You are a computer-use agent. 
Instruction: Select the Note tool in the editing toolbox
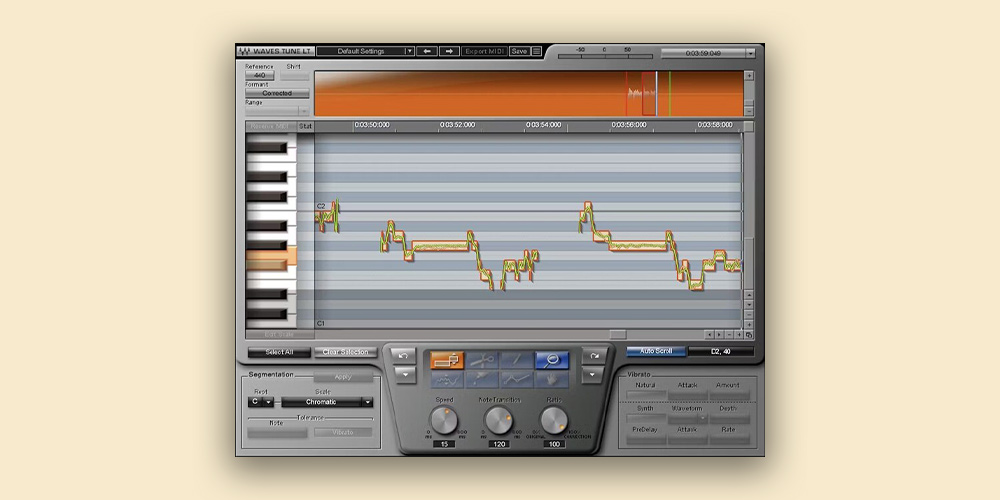[x=446, y=360]
